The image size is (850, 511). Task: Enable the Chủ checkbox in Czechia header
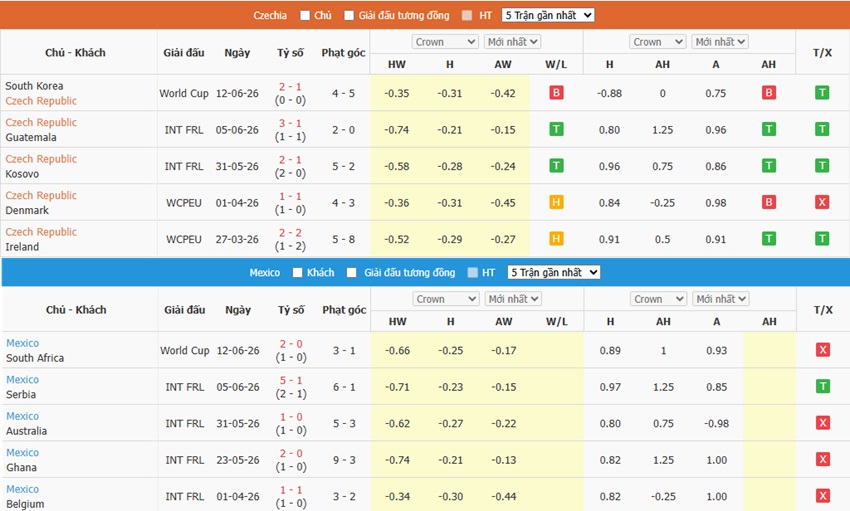click(305, 16)
